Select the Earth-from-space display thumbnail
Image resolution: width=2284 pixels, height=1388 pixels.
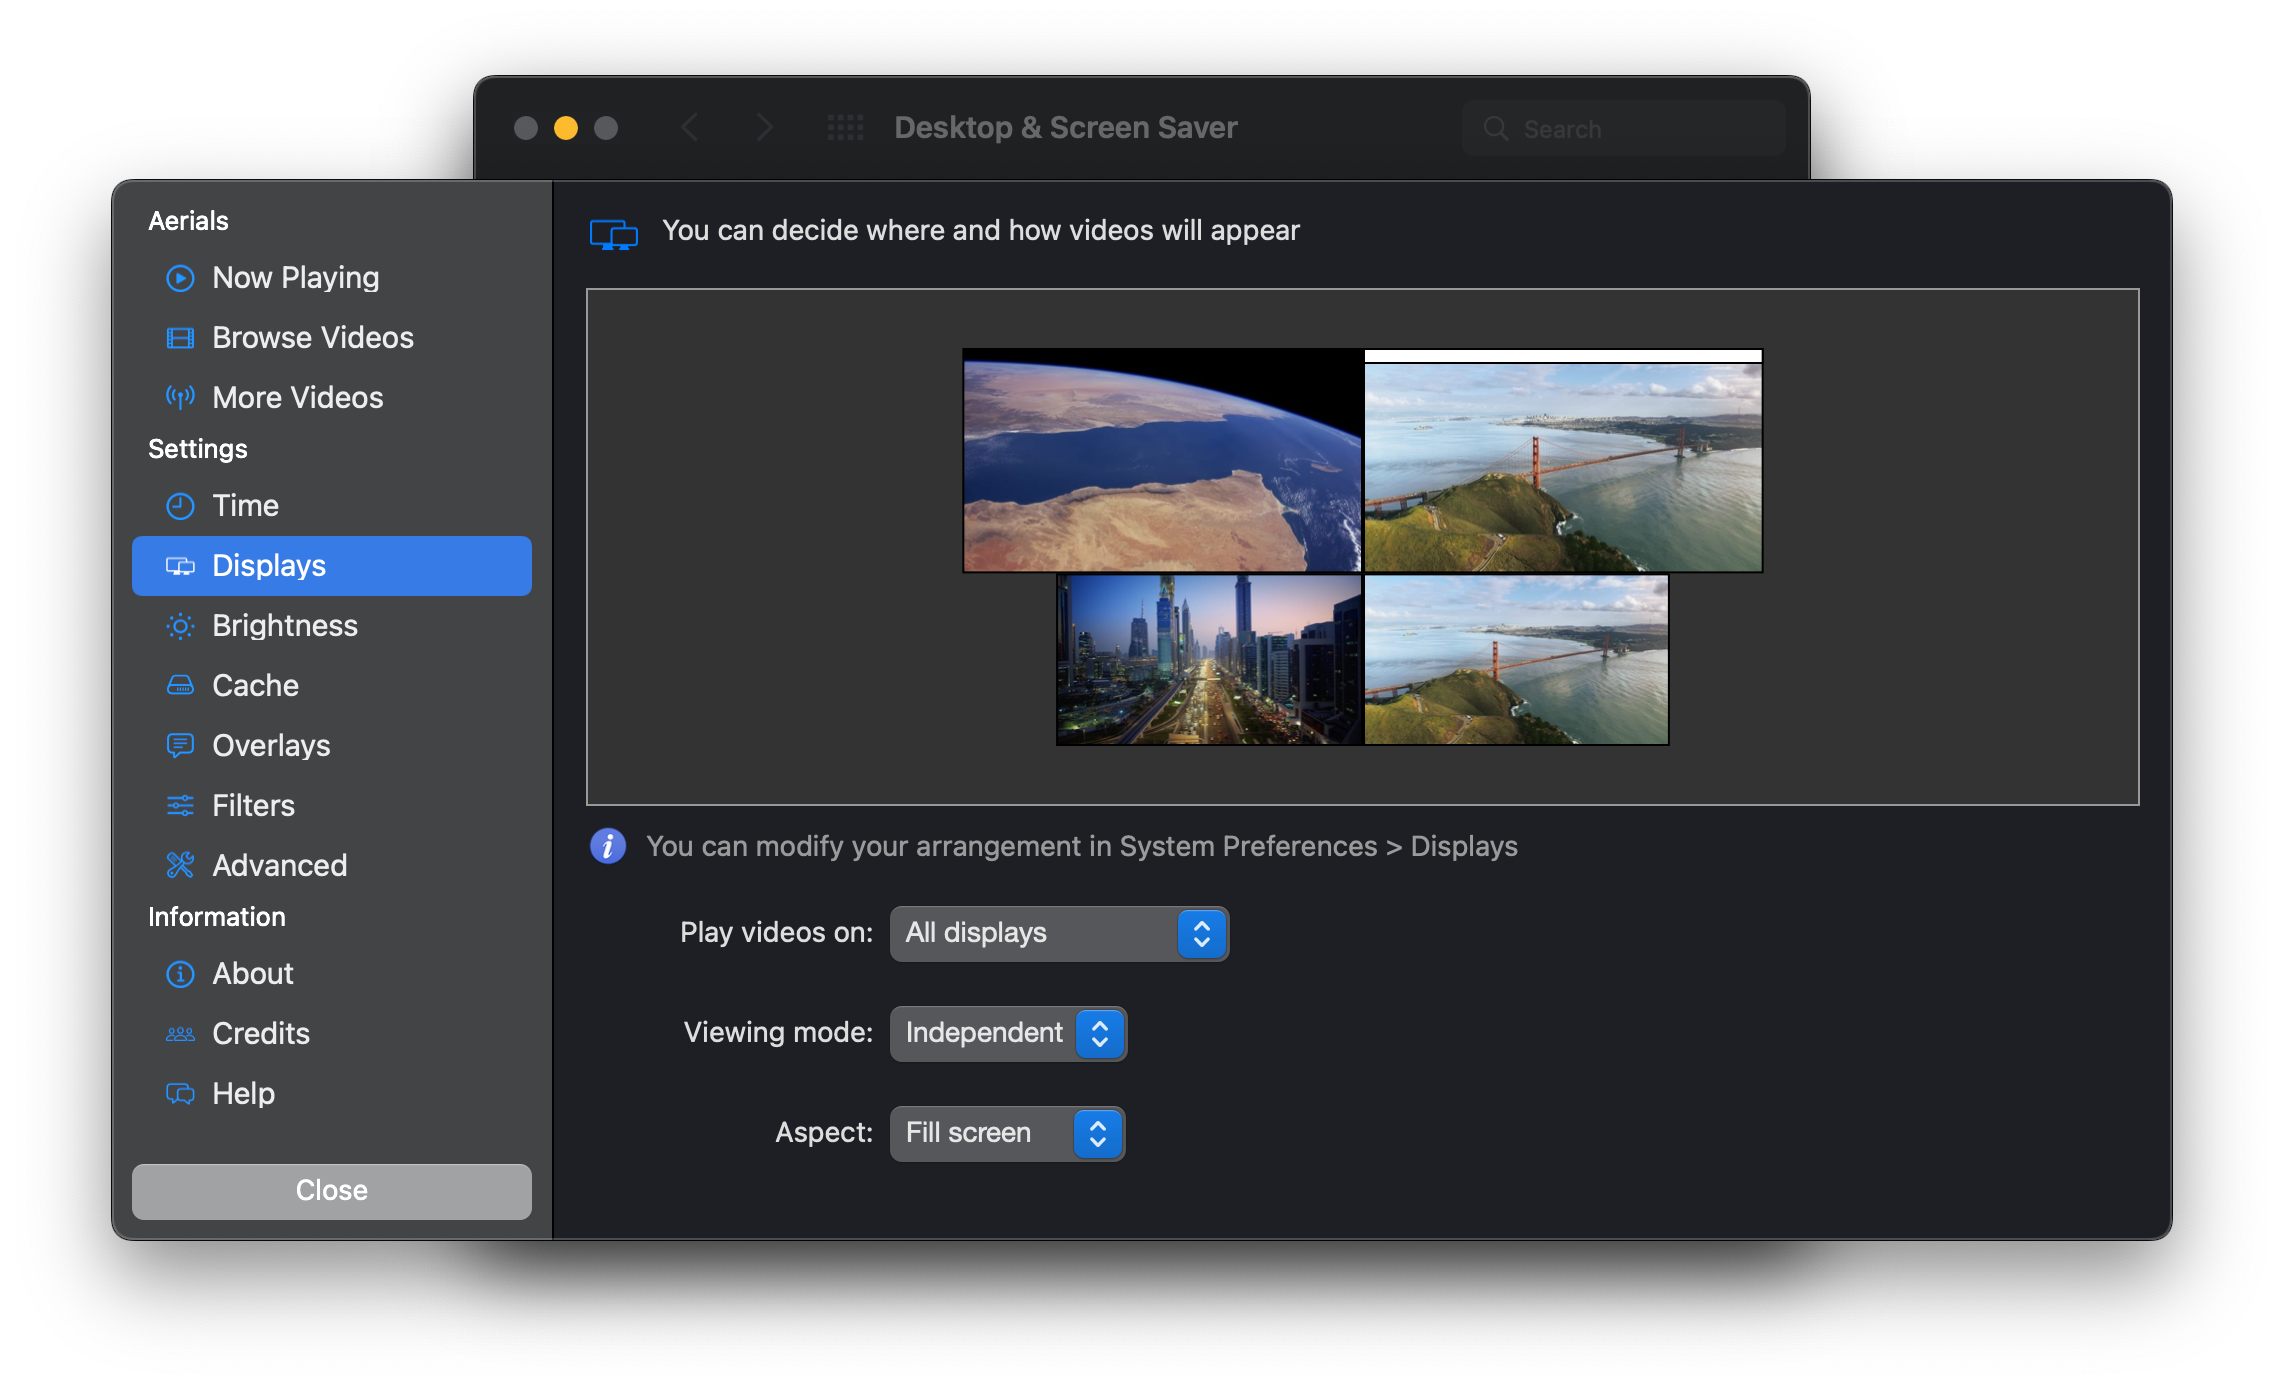click(x=1162, y=461)
